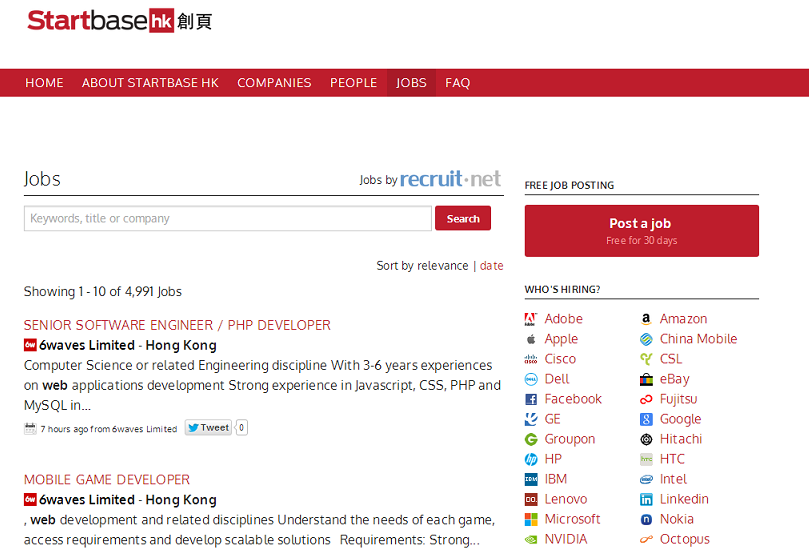Click the tweet count bubble
This screenshot has width=809, height=551.
(241, 428)
